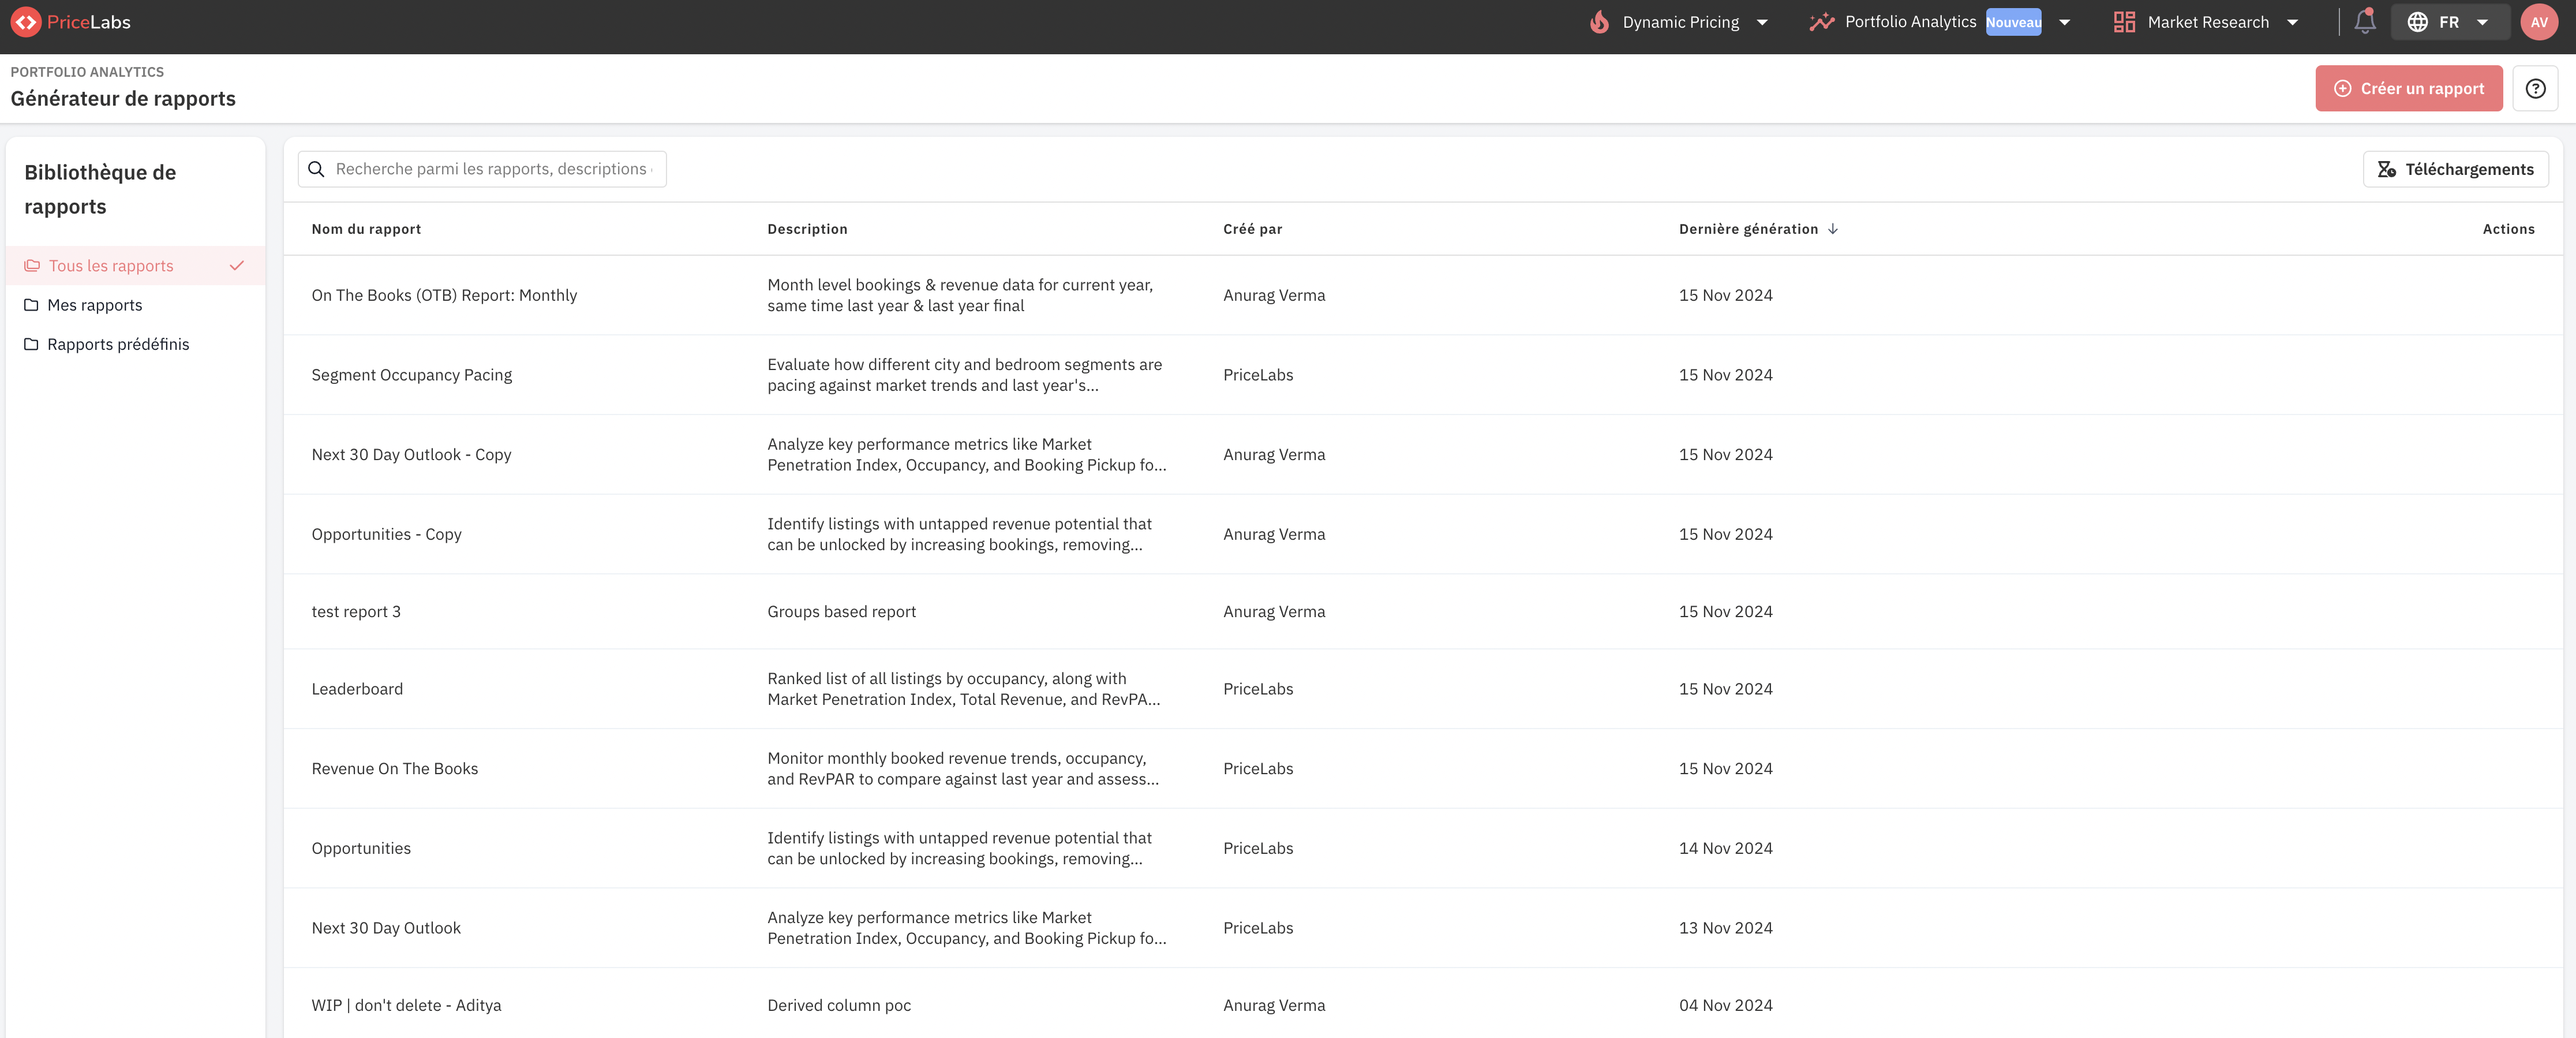
Task: Click the Nom du rapport column header
Action: coord(366,229)
